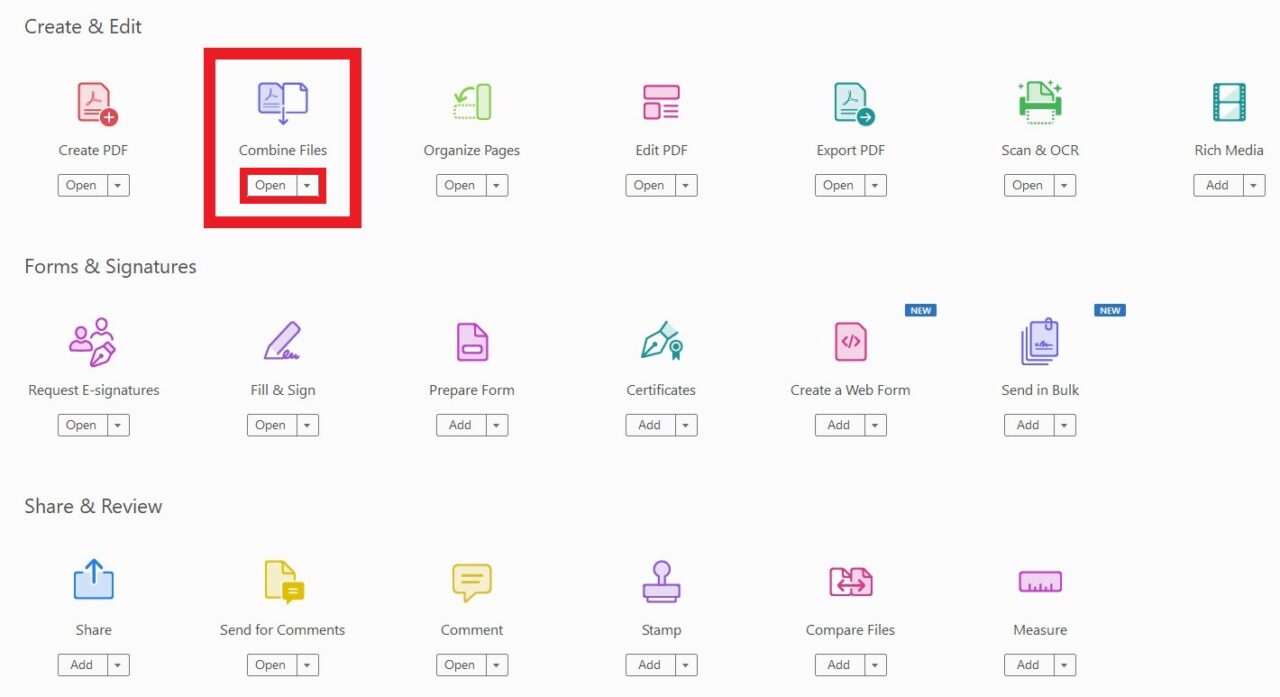Click the Compare Files label
This screenshot has height=697, width=1280.
click(851, 630)
